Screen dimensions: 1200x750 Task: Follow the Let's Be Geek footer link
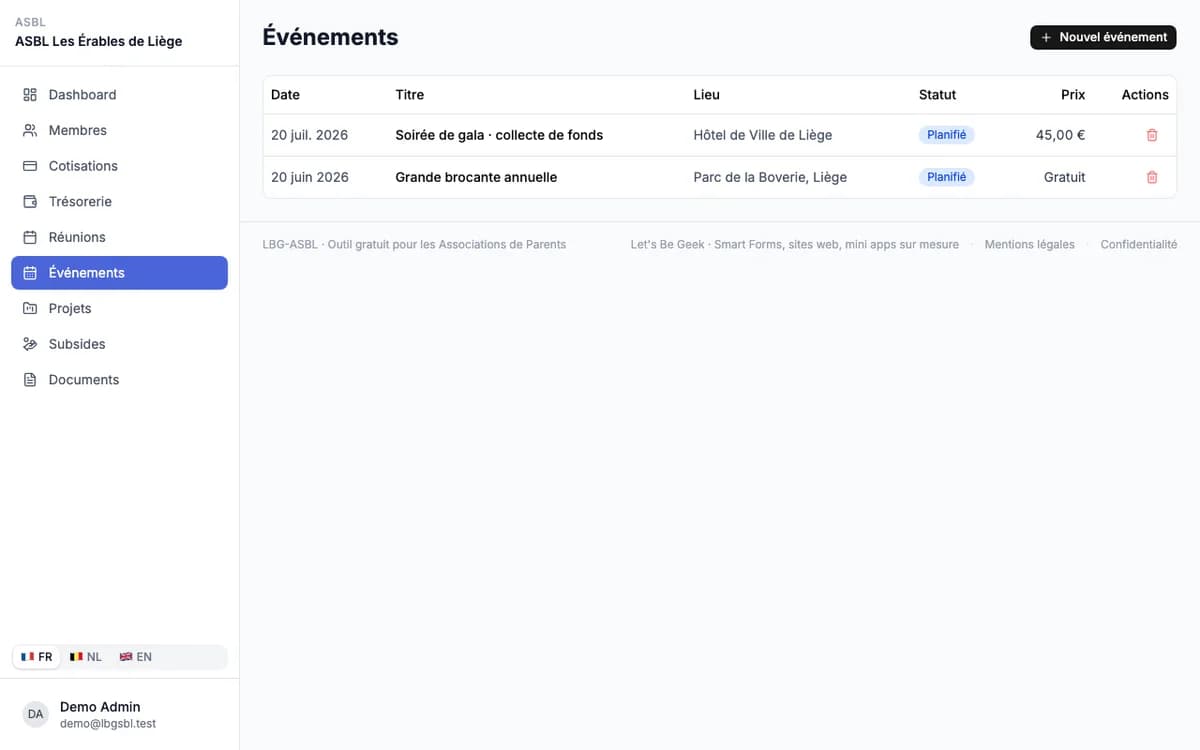[x=794, y=244]
